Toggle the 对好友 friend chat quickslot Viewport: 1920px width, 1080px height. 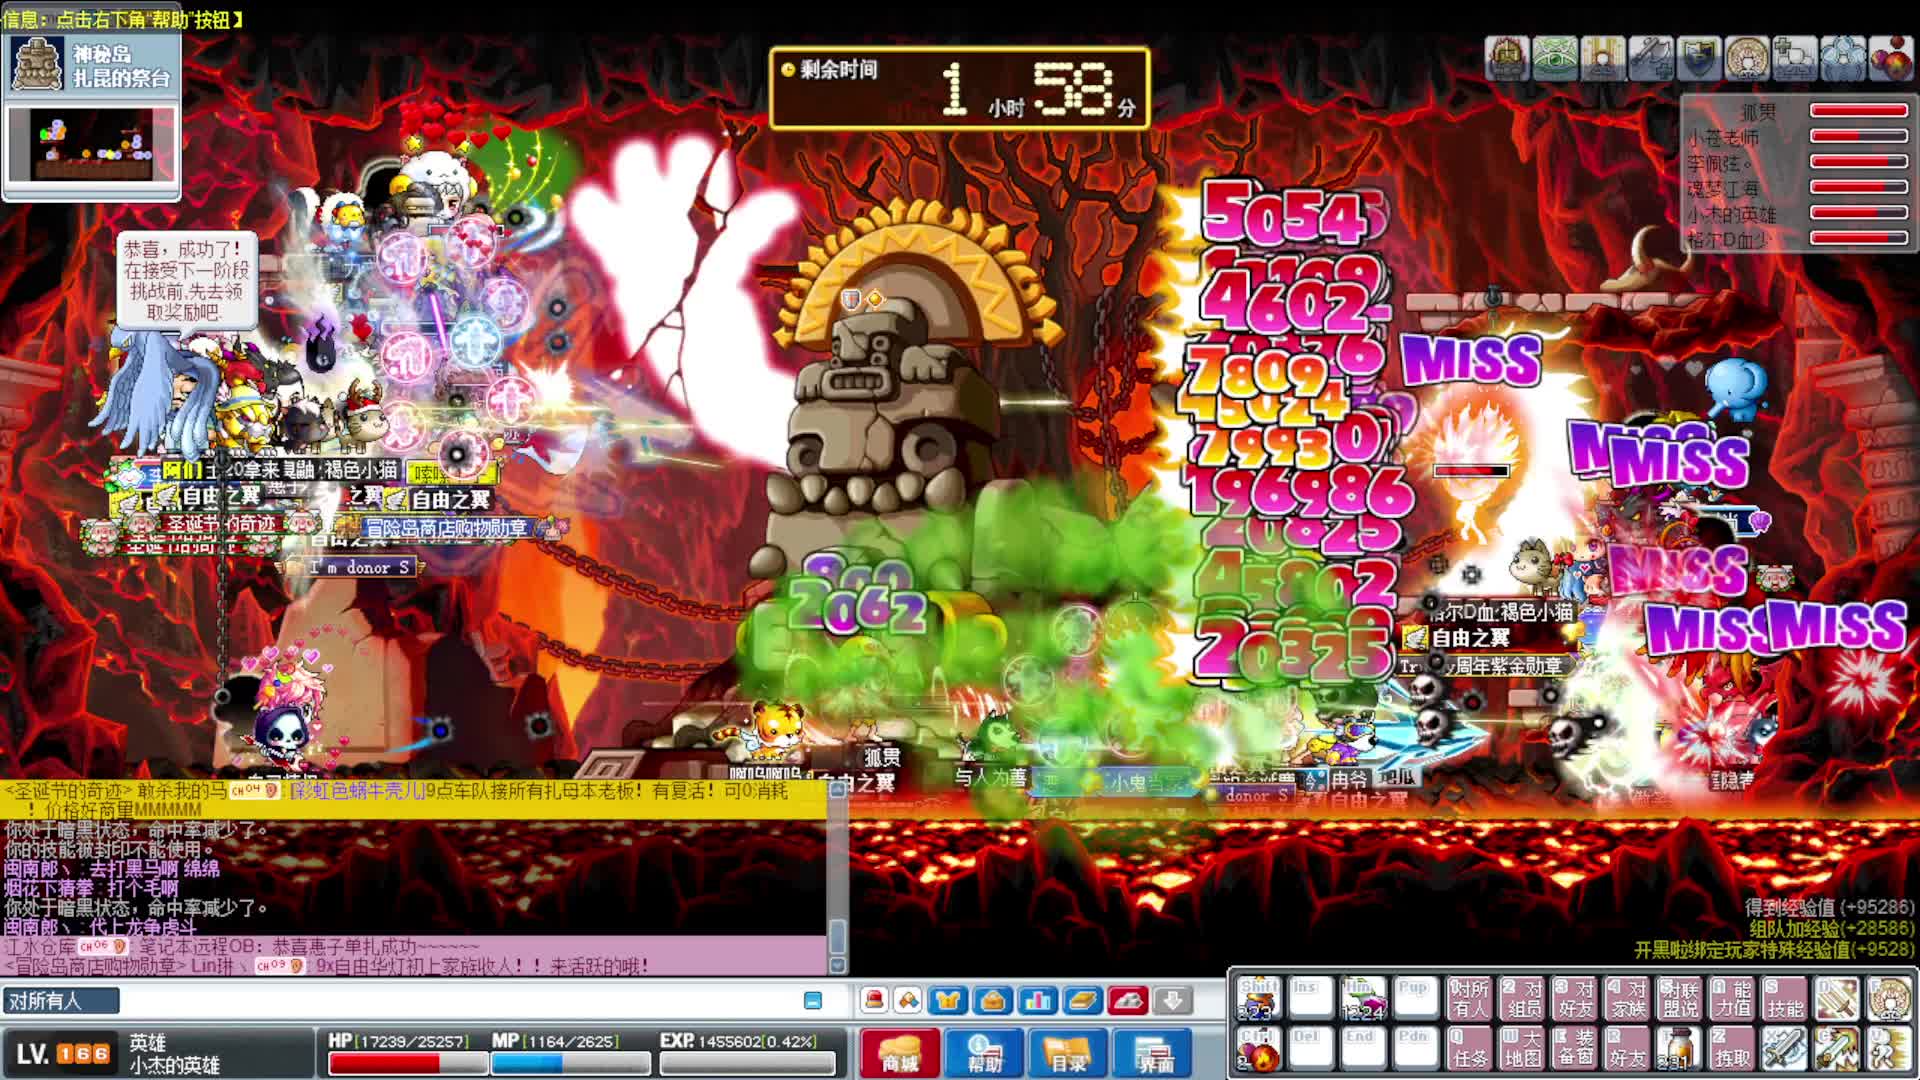point(1574,998)
